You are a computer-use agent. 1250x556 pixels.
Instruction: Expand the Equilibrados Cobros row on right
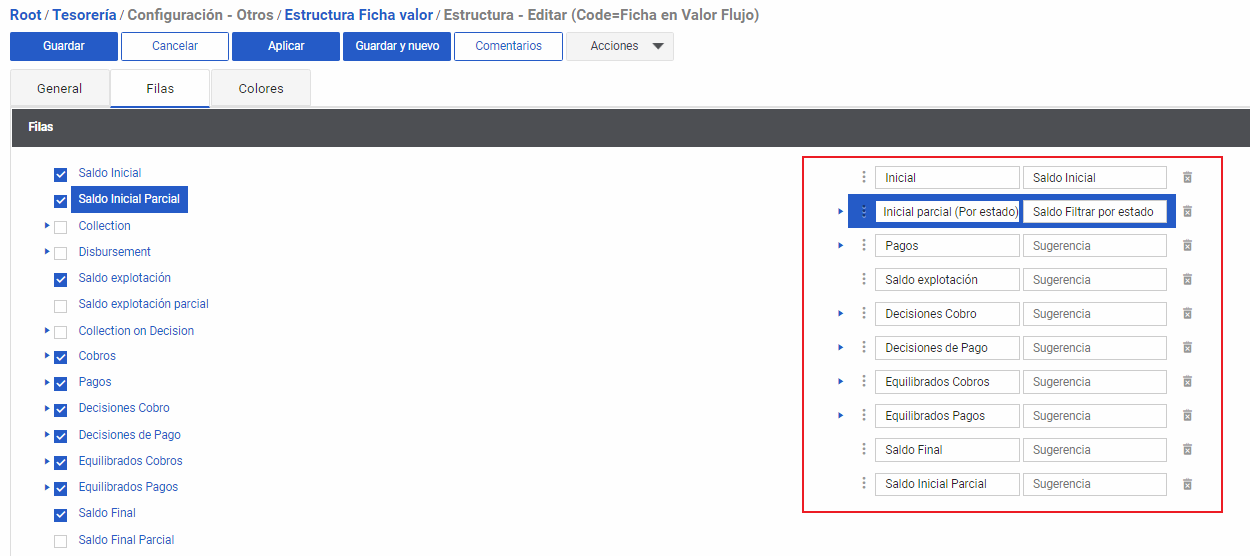(x=841, y=382)
